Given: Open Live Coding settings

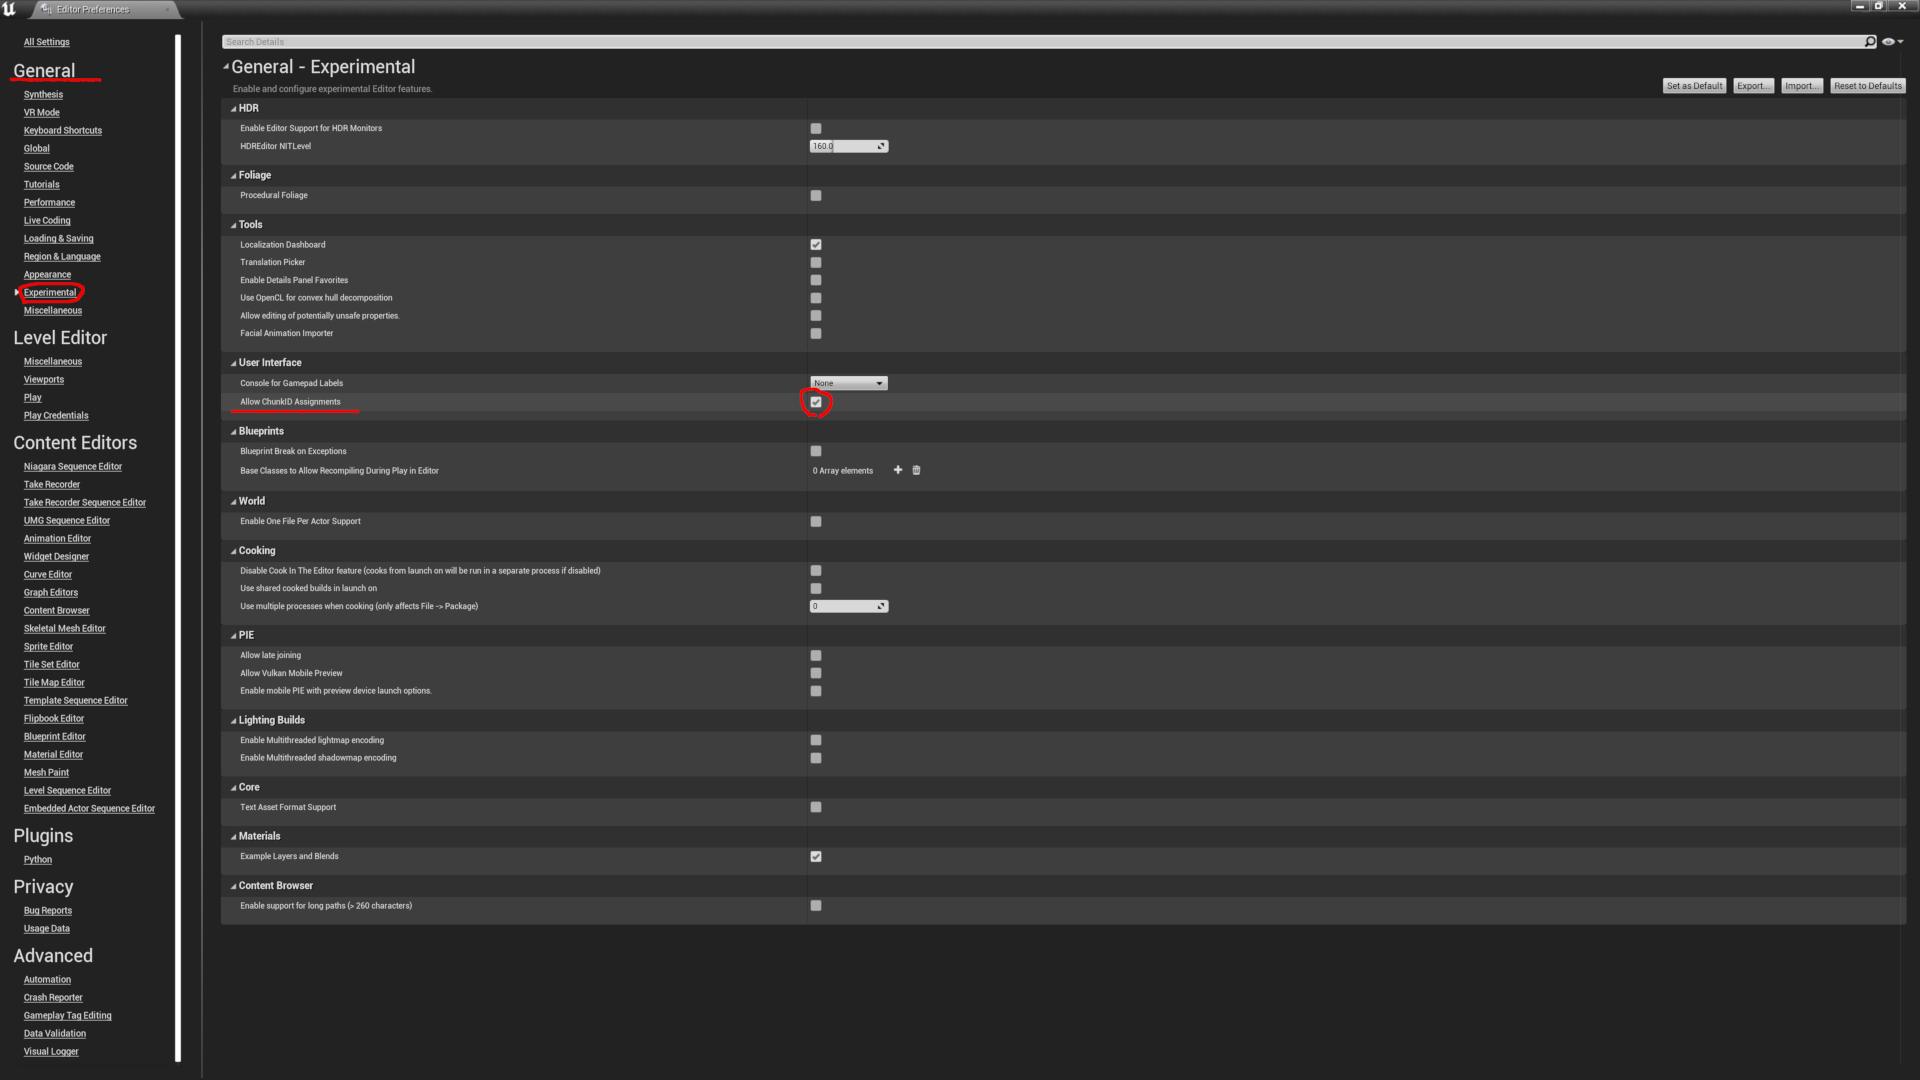Looking at the screenshot, I should pos(47,221).
